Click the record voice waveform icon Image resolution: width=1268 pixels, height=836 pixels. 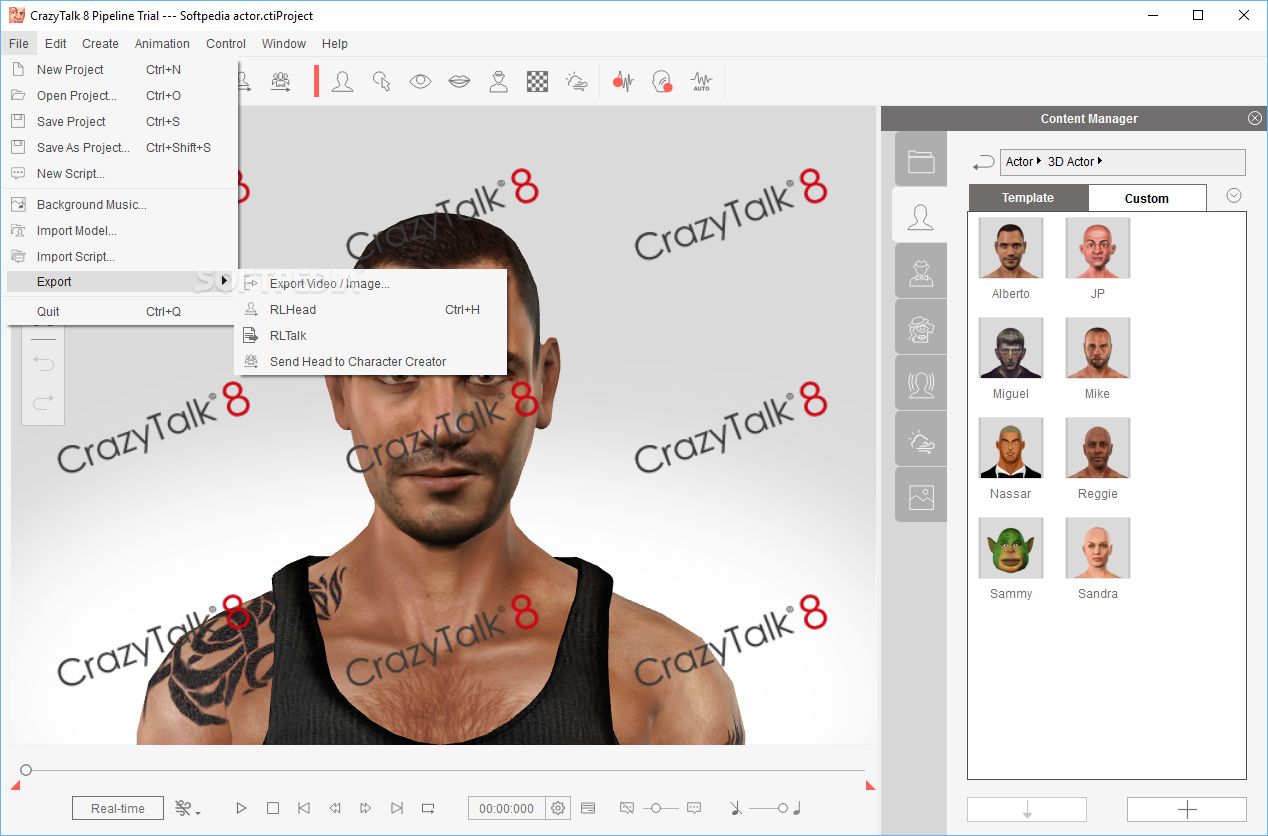(x=623, y=82)
